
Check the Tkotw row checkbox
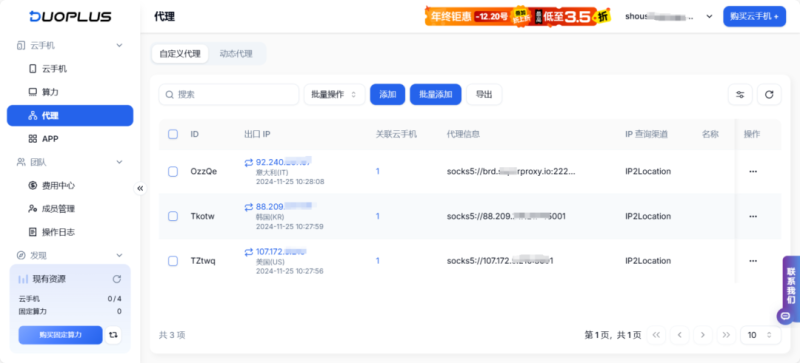[x=173, y=216]
